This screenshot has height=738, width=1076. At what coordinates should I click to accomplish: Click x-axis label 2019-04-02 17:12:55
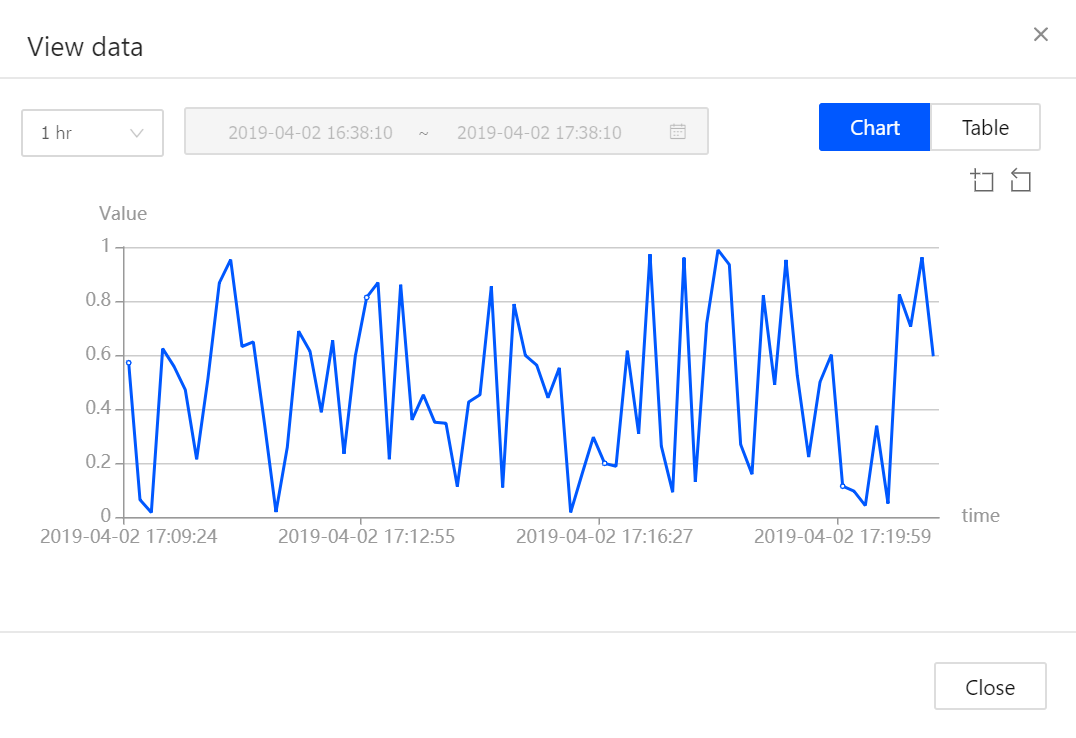coord(366,537)
